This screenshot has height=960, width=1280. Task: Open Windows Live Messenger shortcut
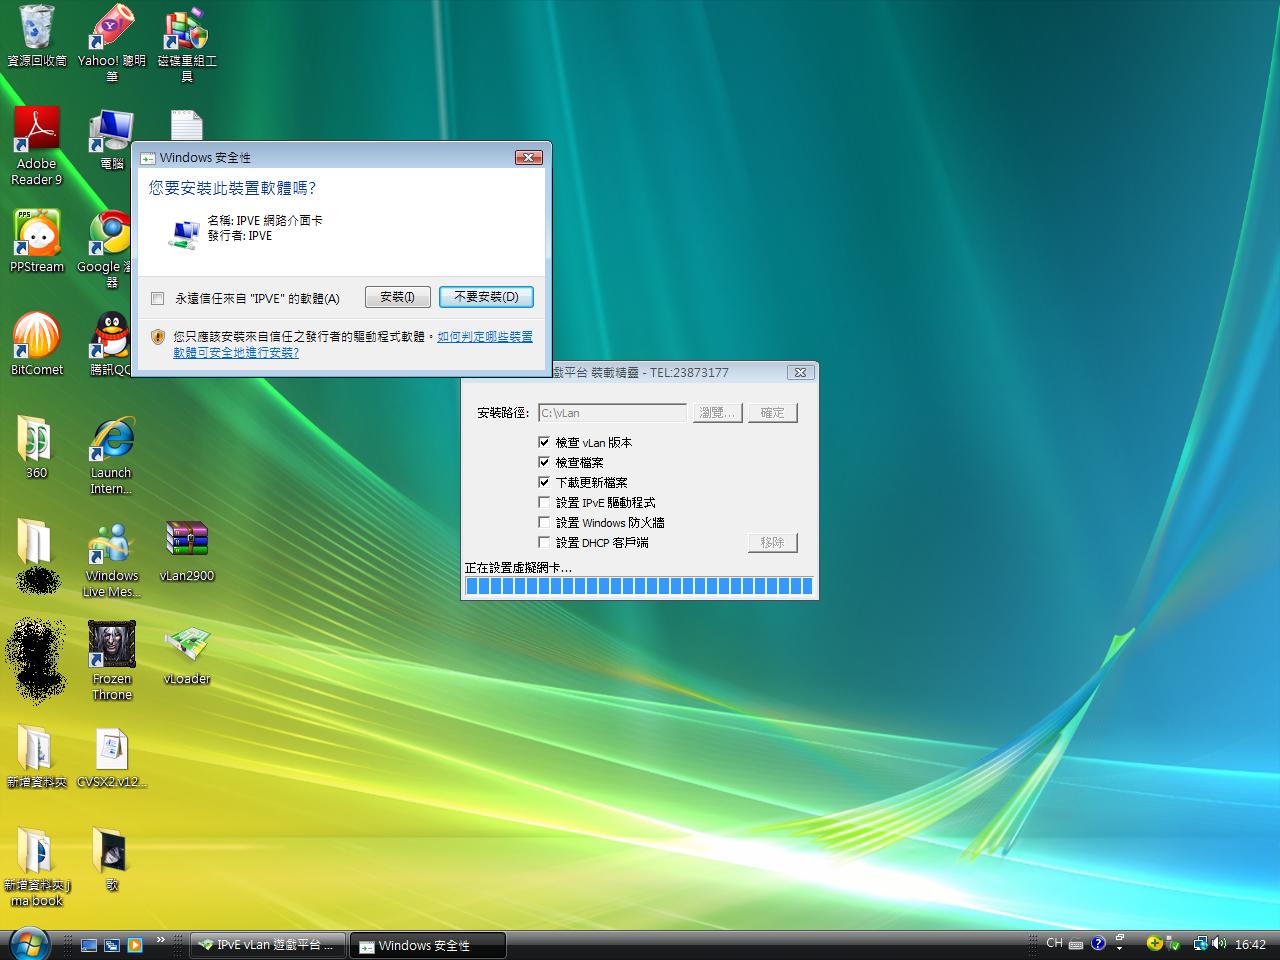(x=111, y=545)
